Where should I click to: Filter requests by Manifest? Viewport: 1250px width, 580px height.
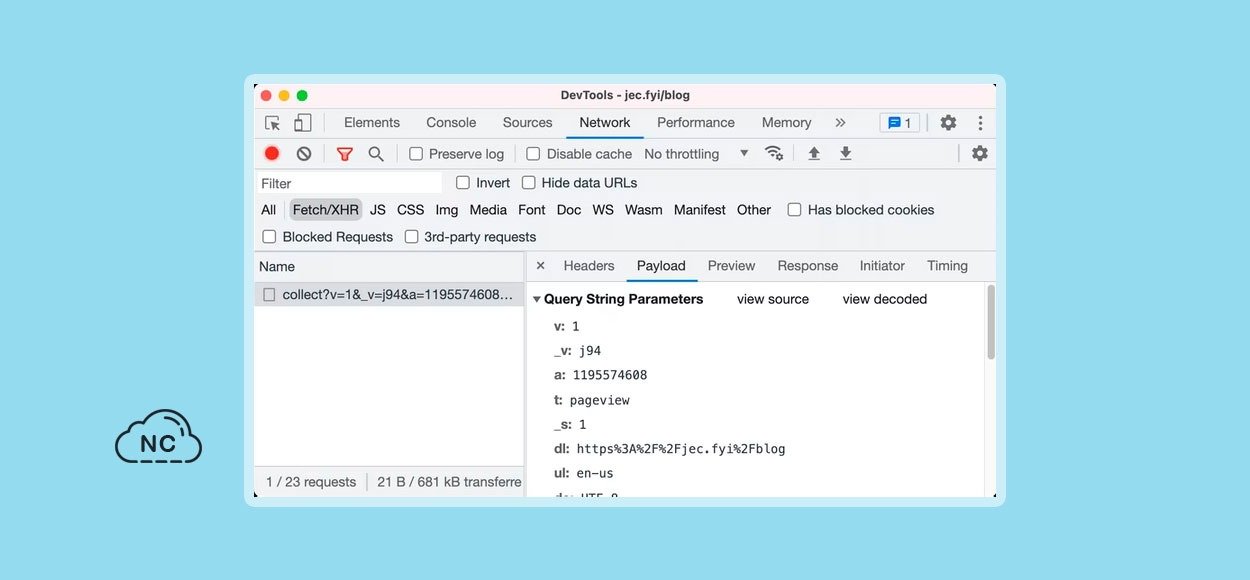point(700,210)
